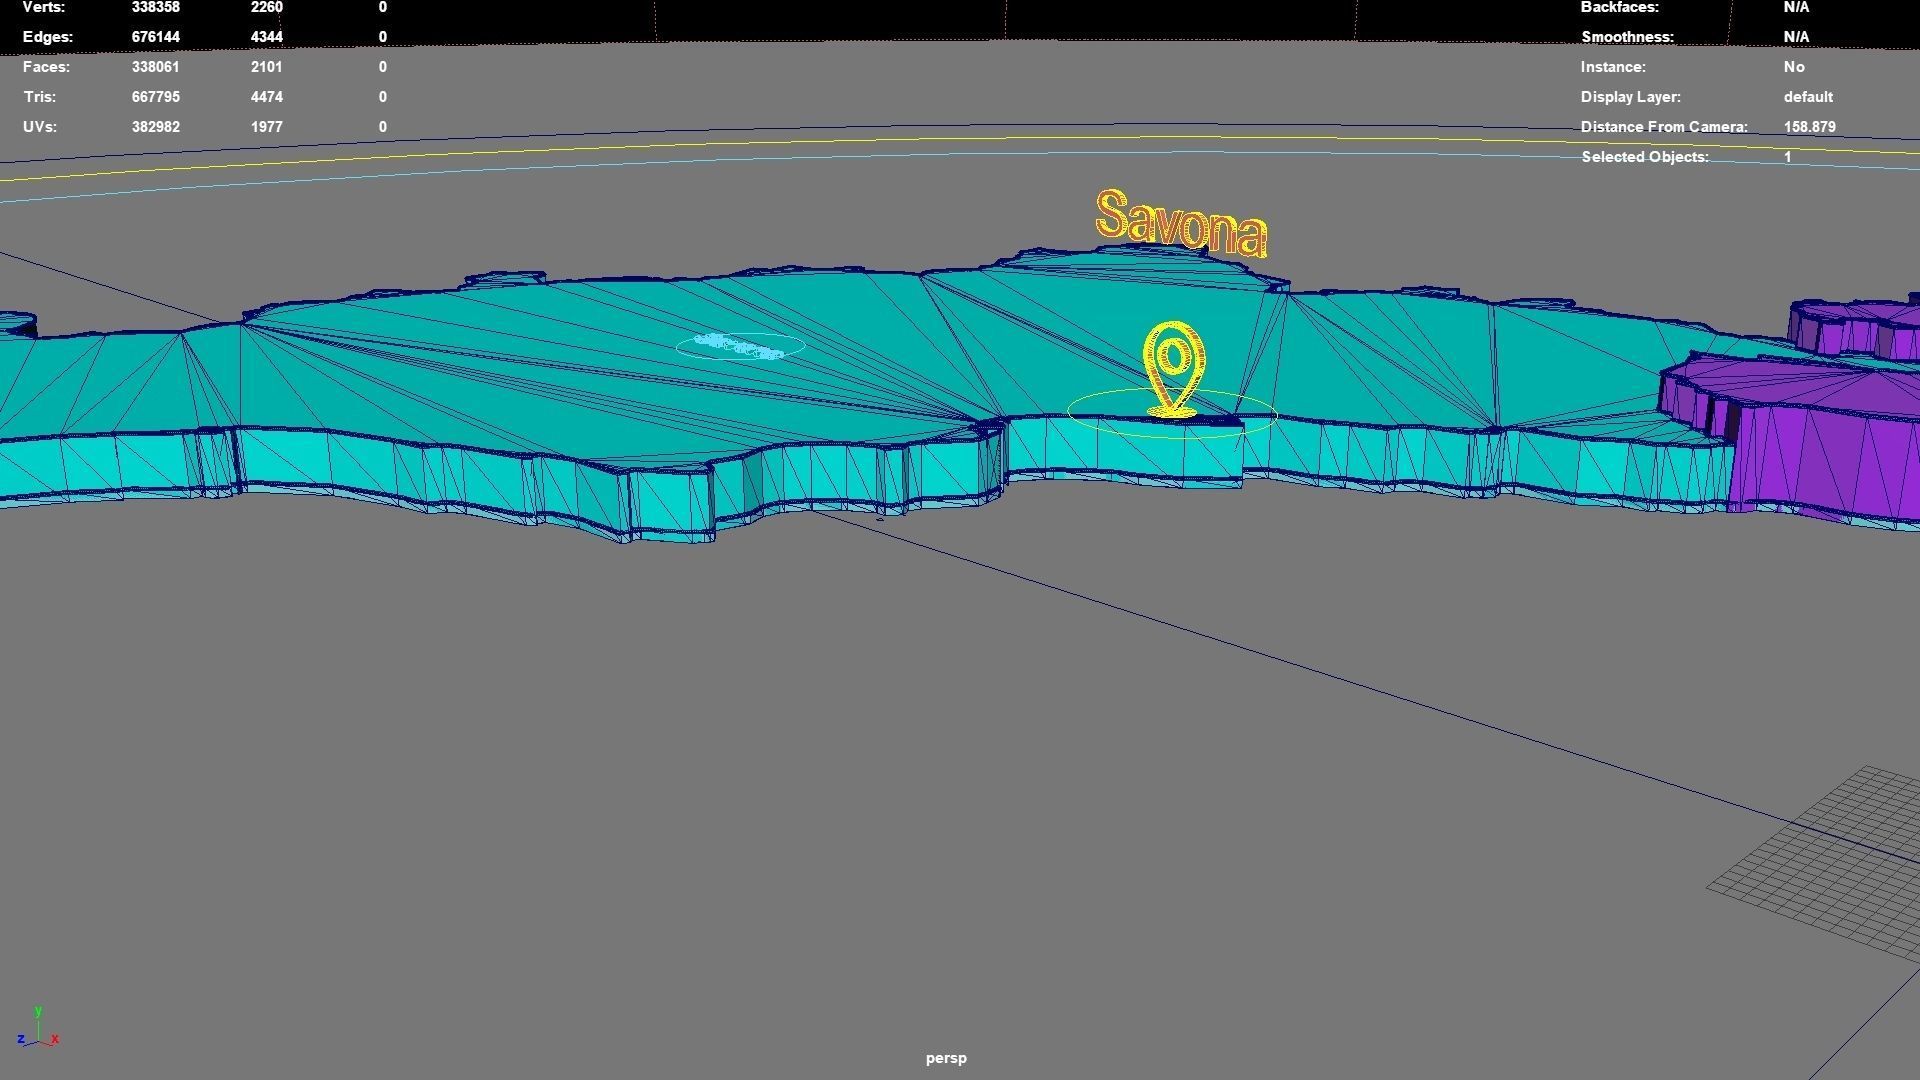The width and height of the screenshot is (1920, 1080).
Task: Click the Faces label in HUD
Action: click(46, 67)
